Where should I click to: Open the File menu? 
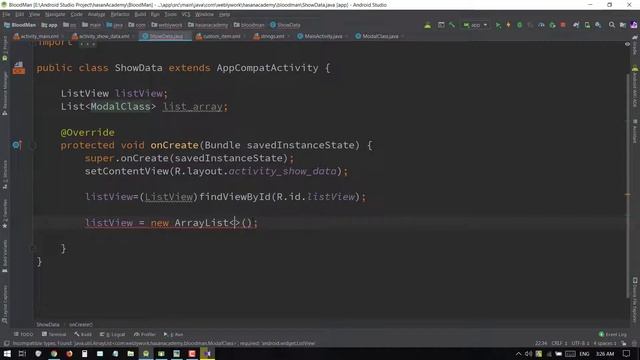tap(7, 14)
